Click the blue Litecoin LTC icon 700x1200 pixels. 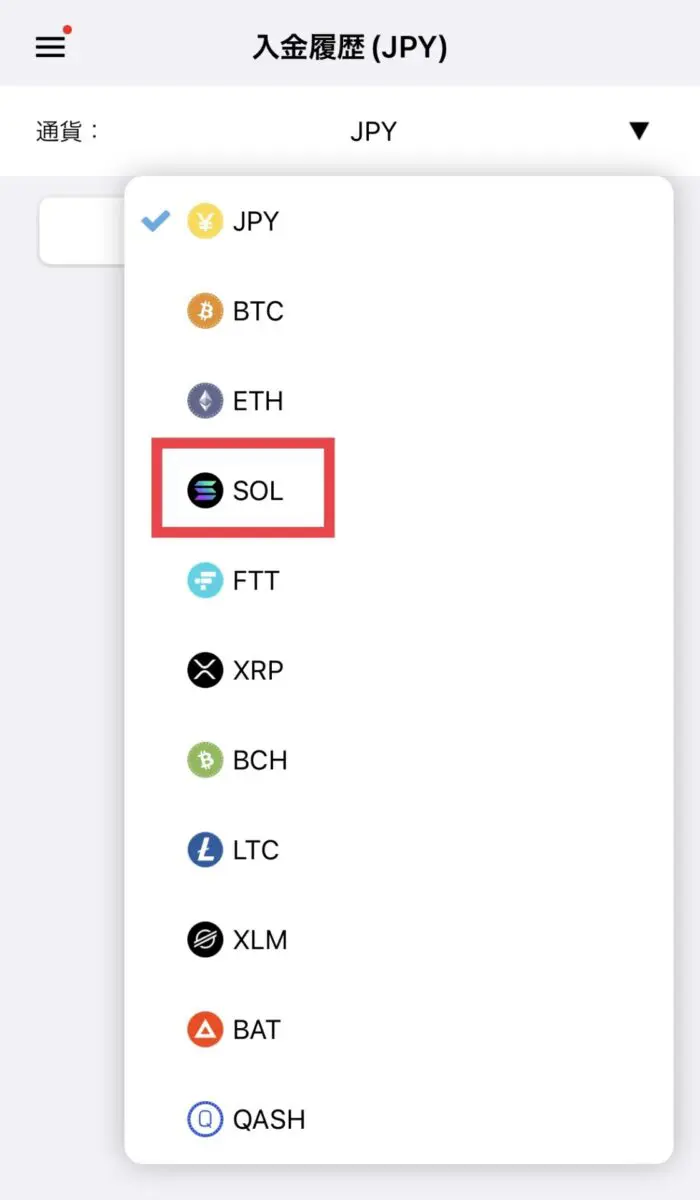(x=205, y=850)
